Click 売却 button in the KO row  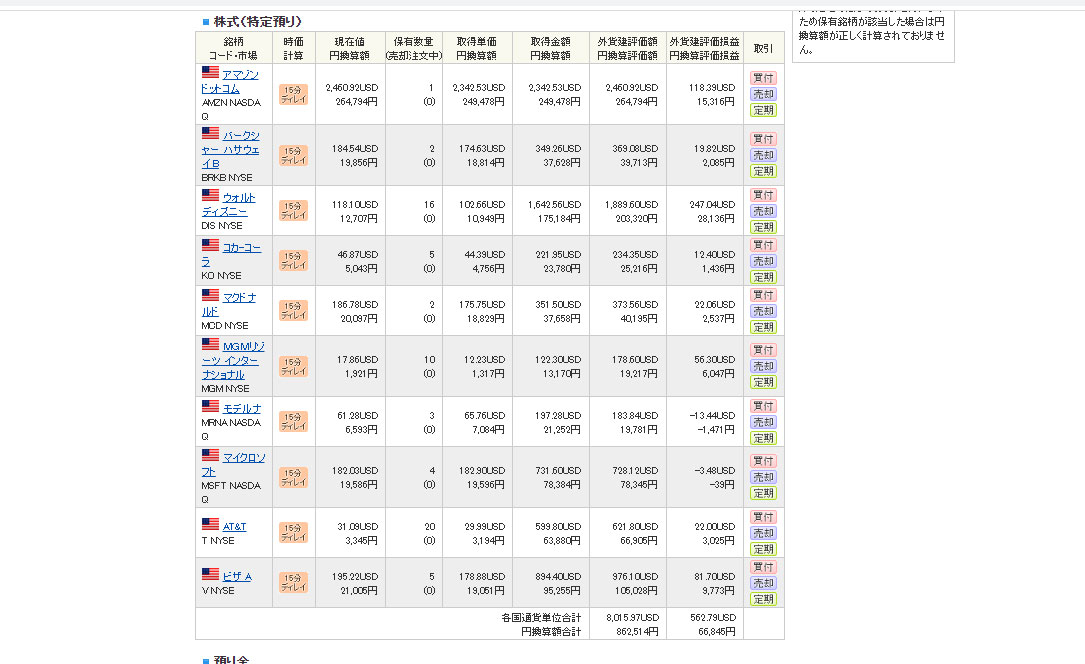pyautogui.click(x=763, y=261)
